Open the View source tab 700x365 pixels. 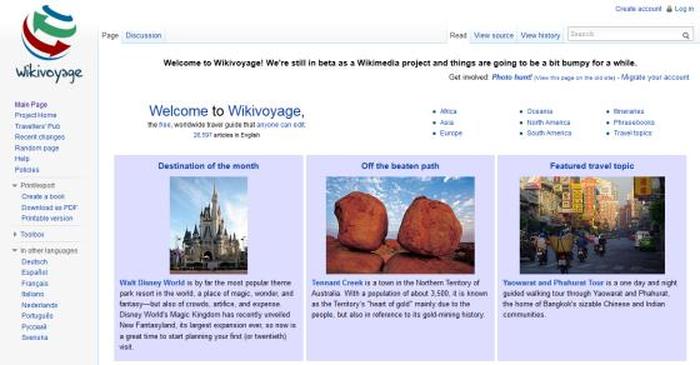[493, 35]
